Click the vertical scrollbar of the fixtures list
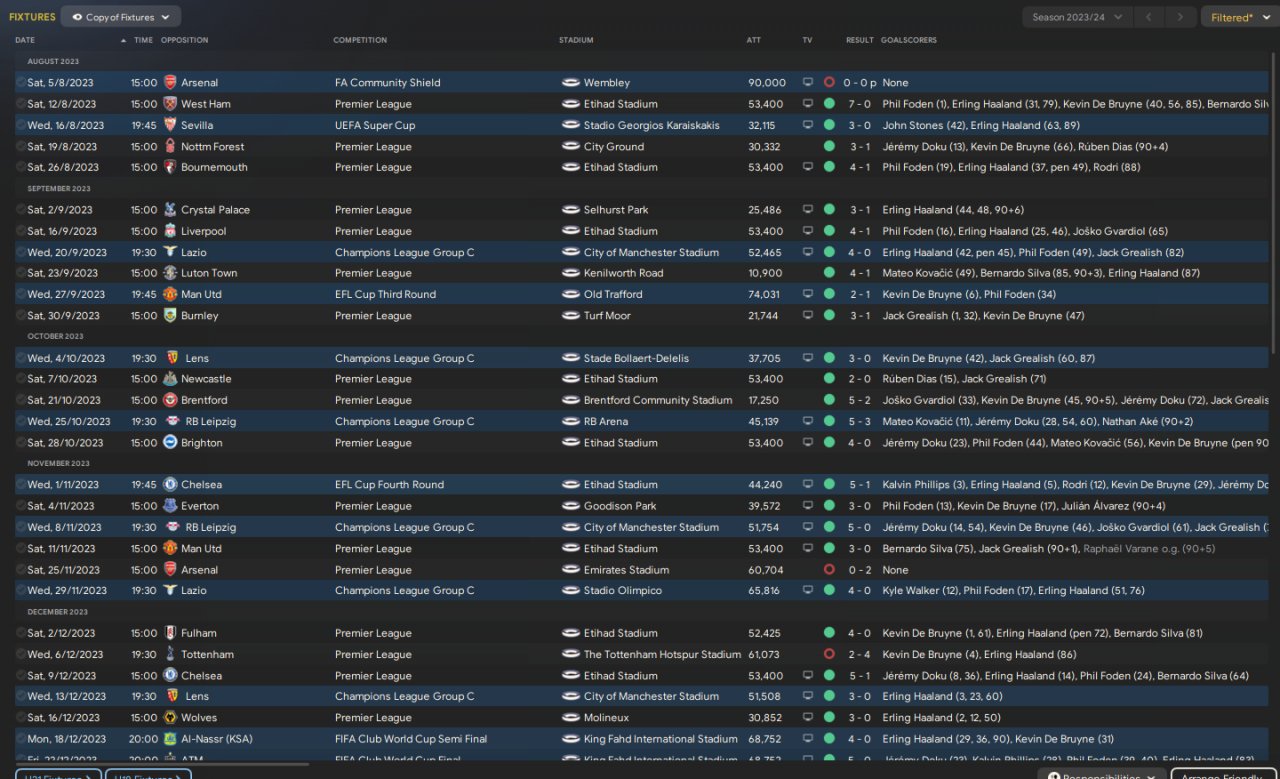Screen dimensions: 1280x779 1273,201
